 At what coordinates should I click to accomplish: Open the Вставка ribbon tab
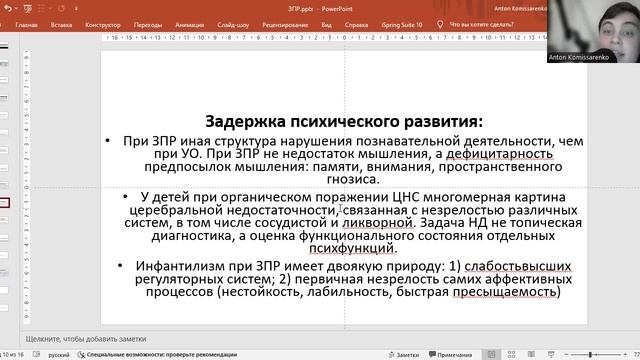pos(61,25)
